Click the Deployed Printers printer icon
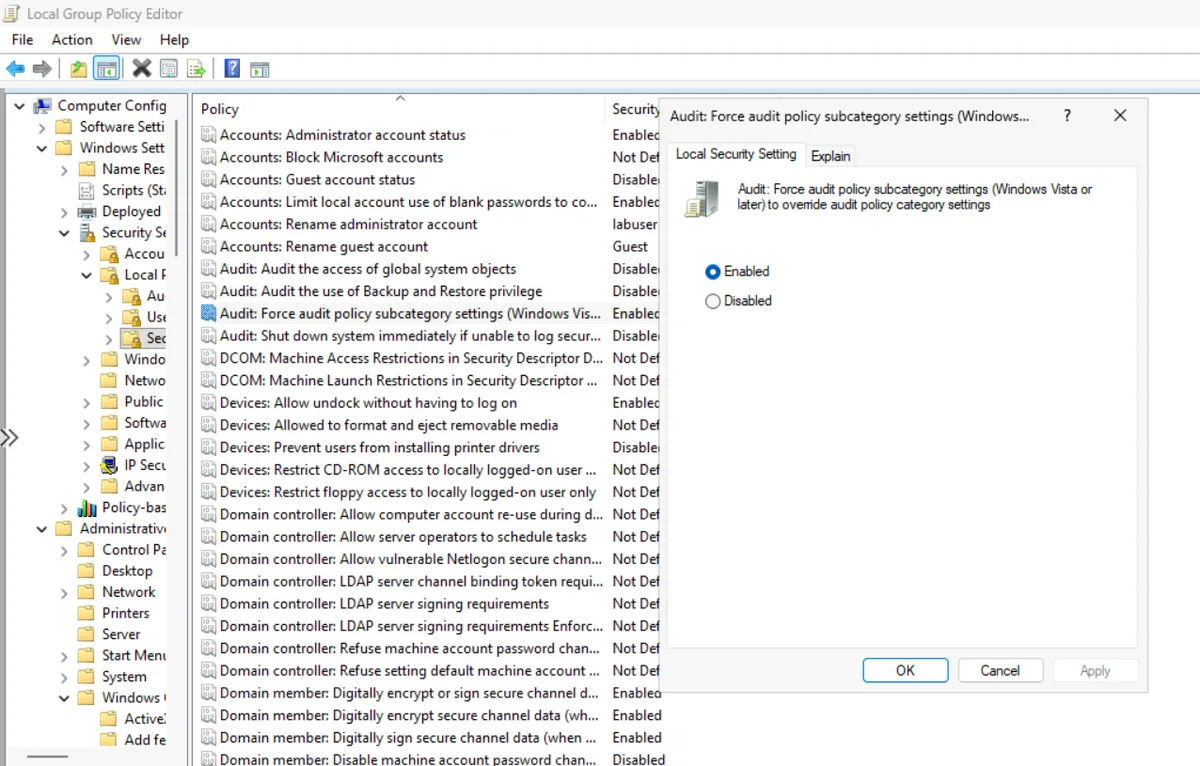The image size is (1200, 766). click(x=87, y=211)
